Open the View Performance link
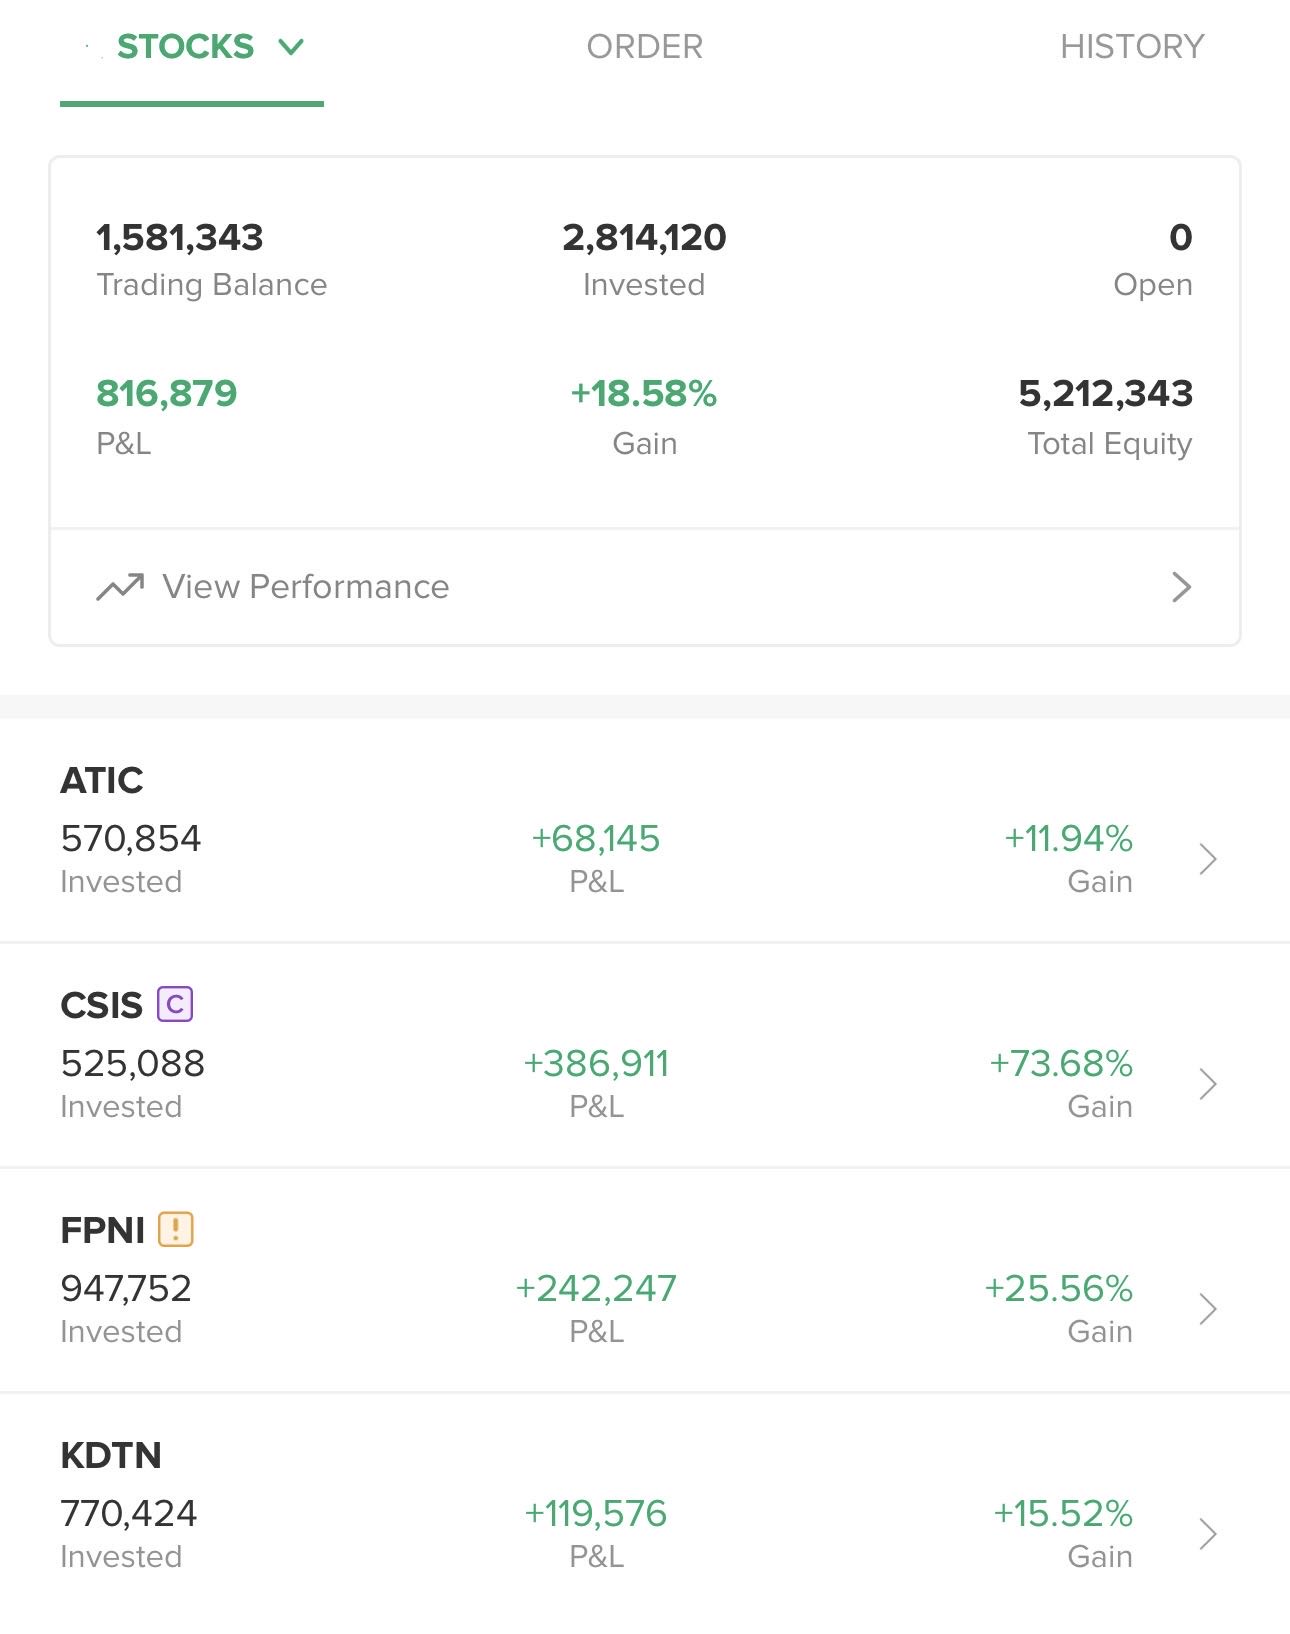The image size is (1290, 1634). click(x=306, y=587)
